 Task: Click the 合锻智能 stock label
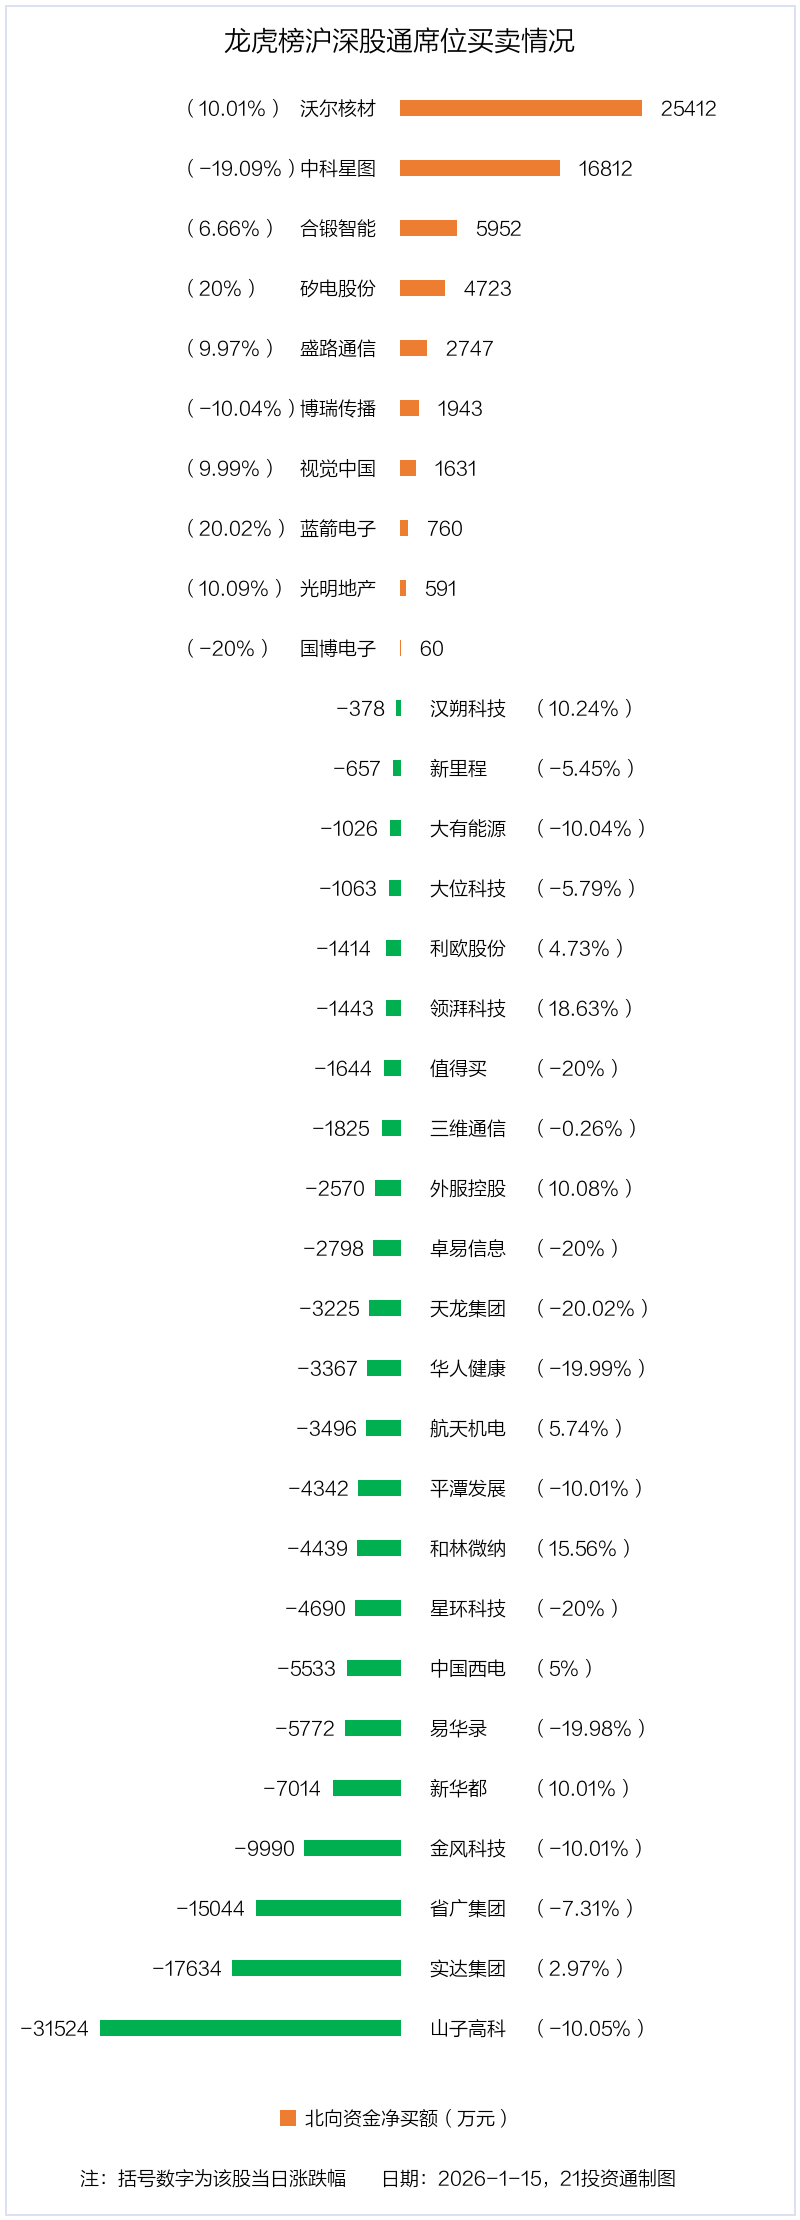point(338,229)
